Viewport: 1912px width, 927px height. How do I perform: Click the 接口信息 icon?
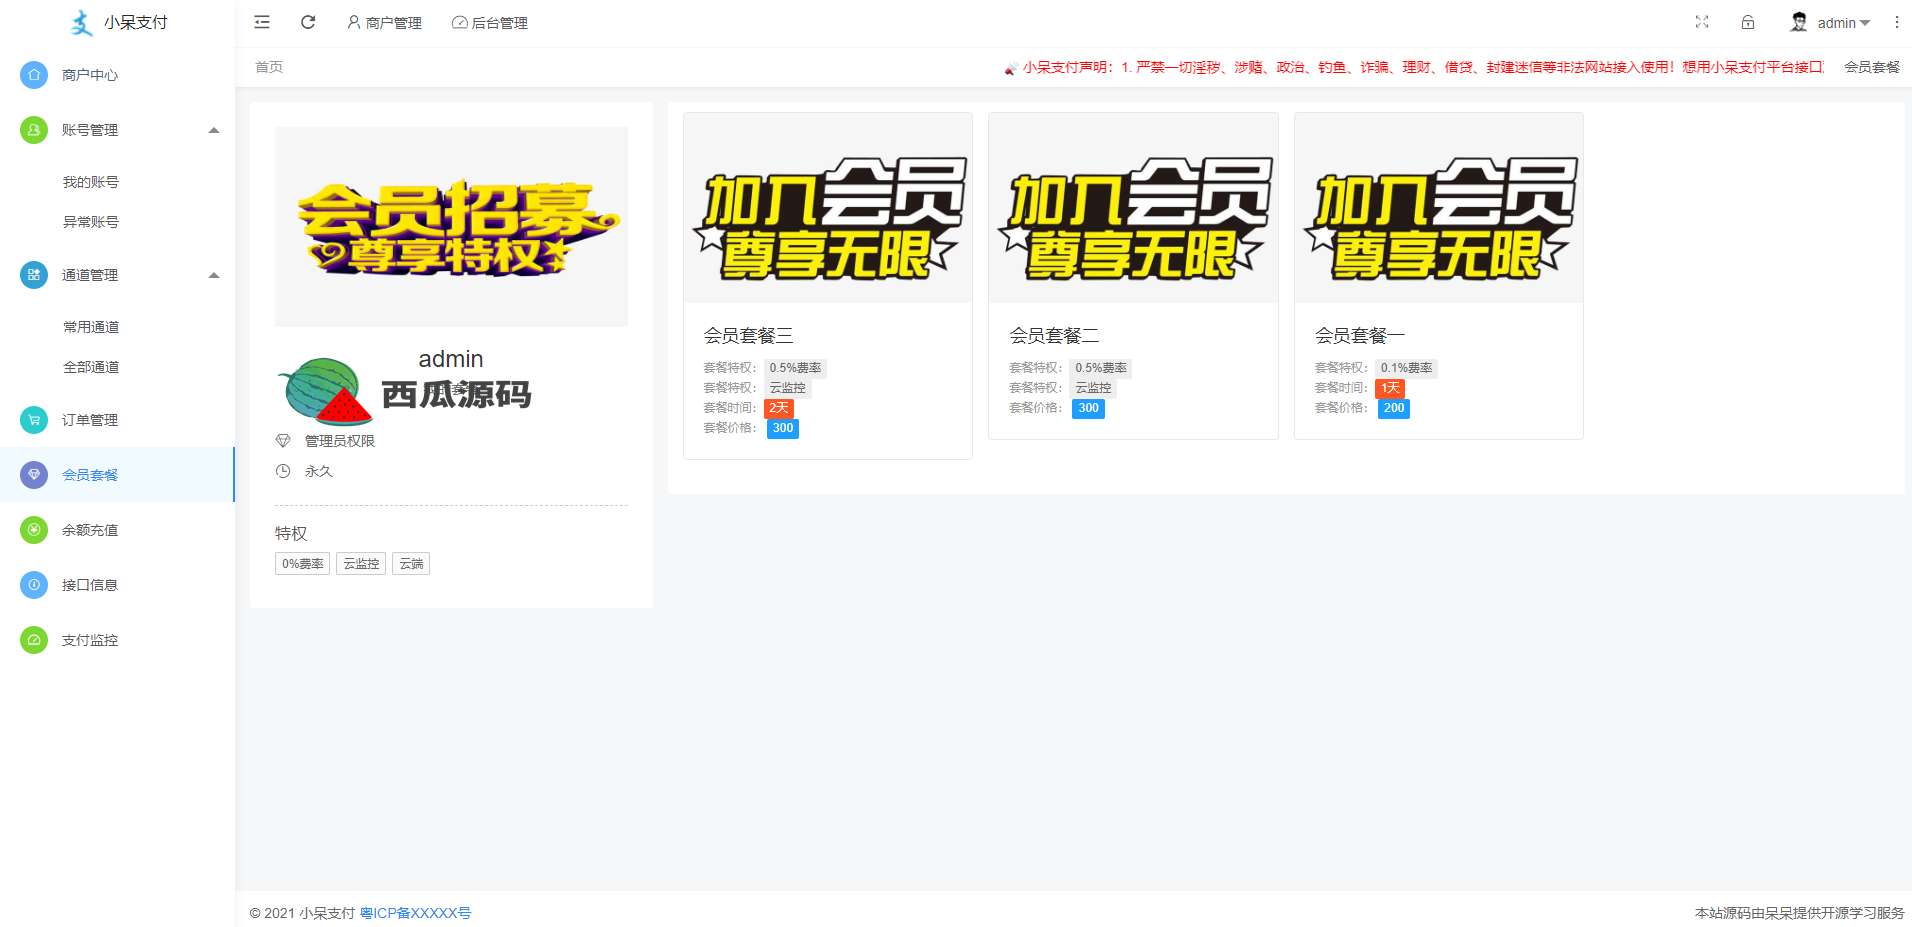tap(34, 585)
